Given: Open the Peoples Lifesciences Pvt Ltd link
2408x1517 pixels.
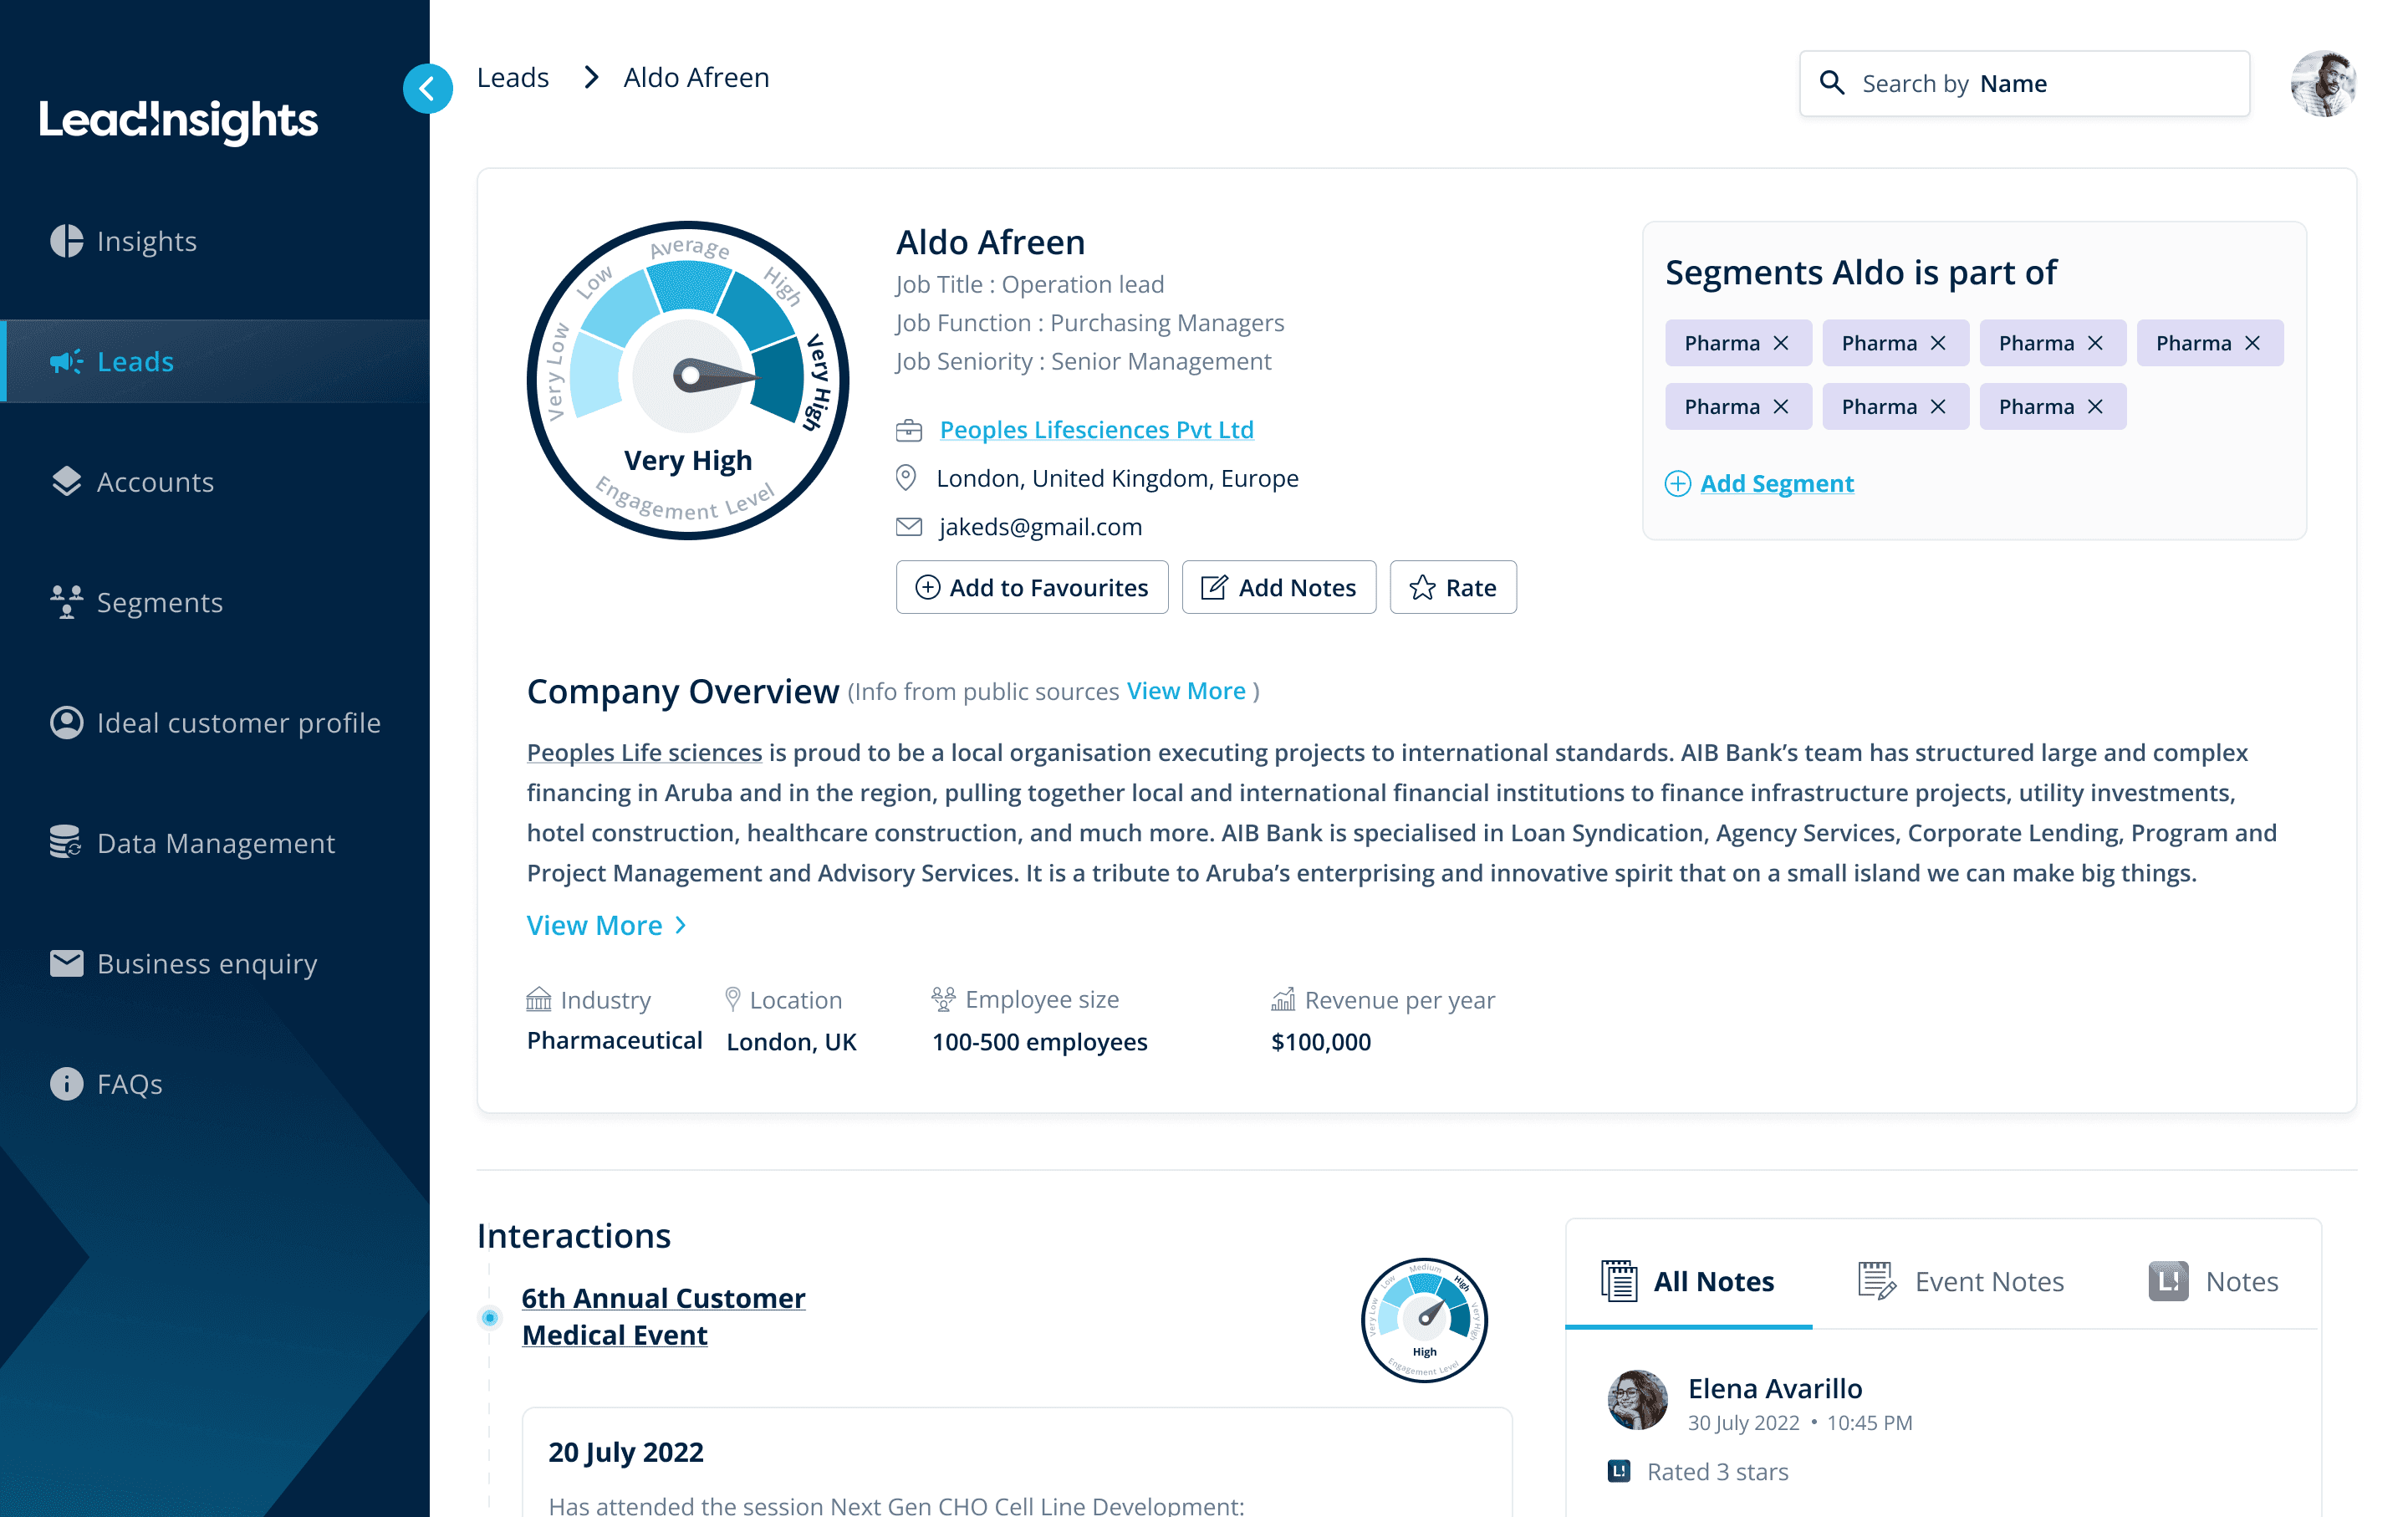Looking at the screenshot, I should 1097,429.
